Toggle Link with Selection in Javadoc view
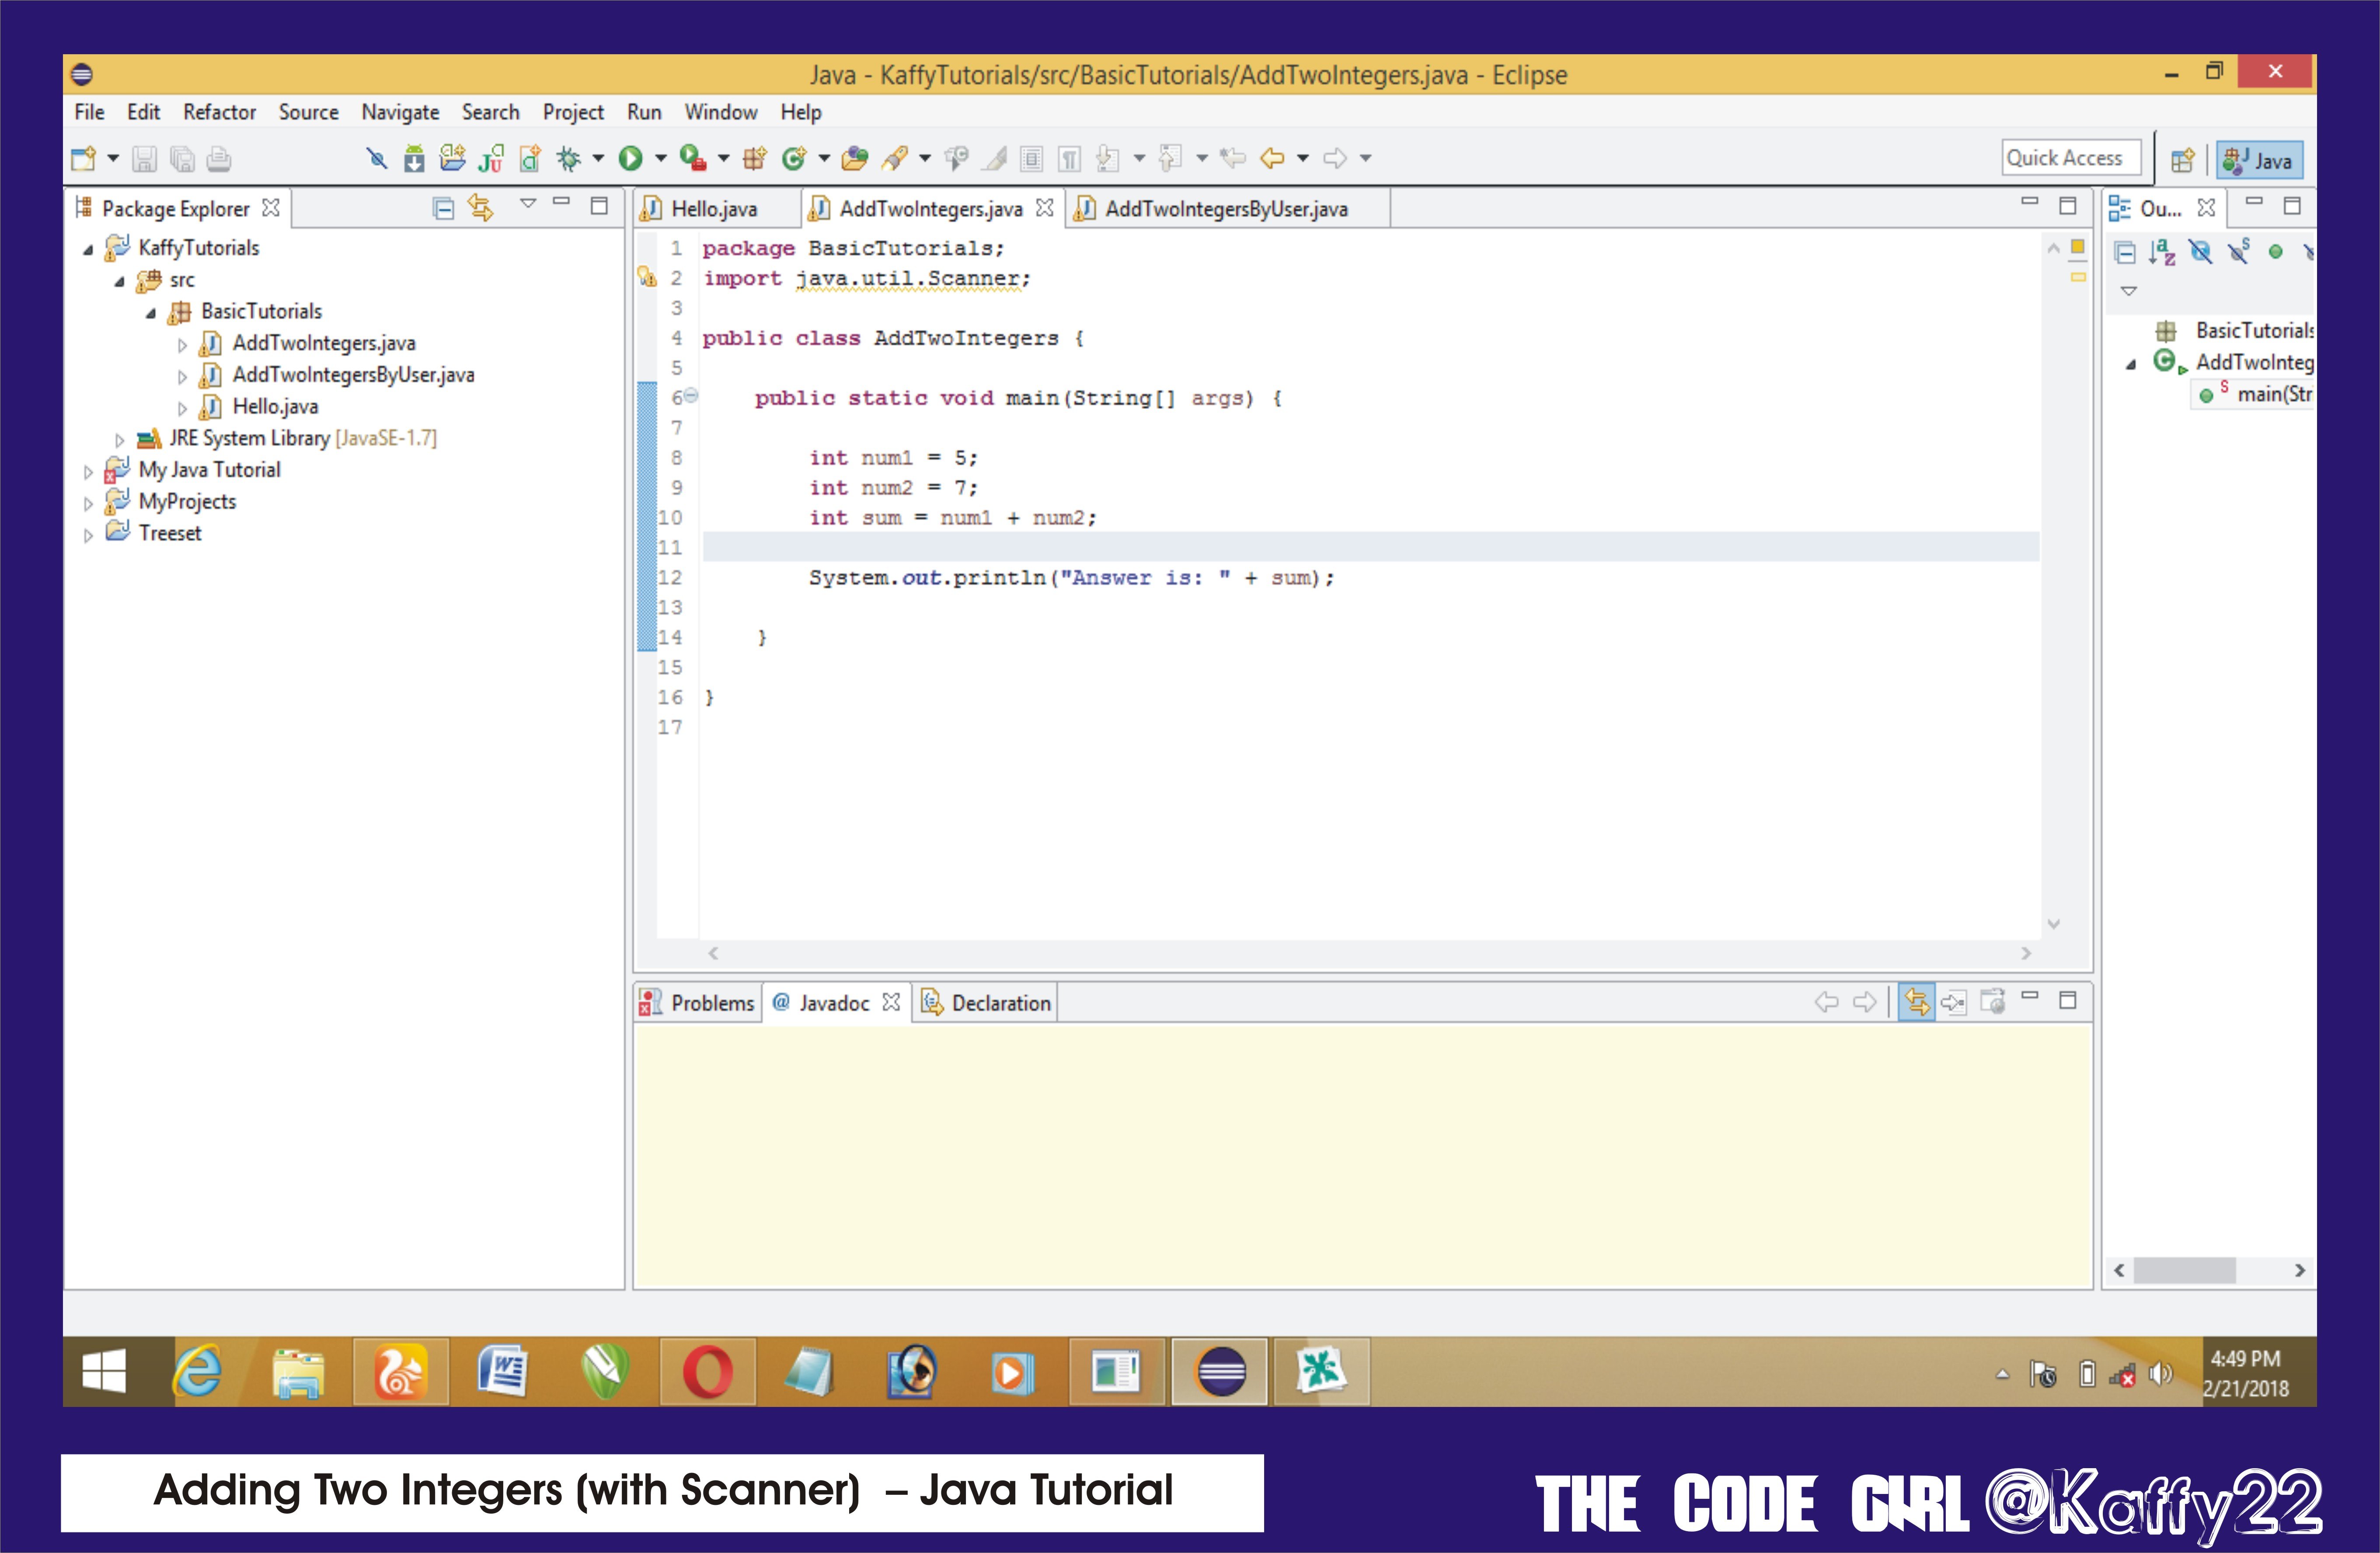The image size is (2380, 1553). tap(1916, 1001)
